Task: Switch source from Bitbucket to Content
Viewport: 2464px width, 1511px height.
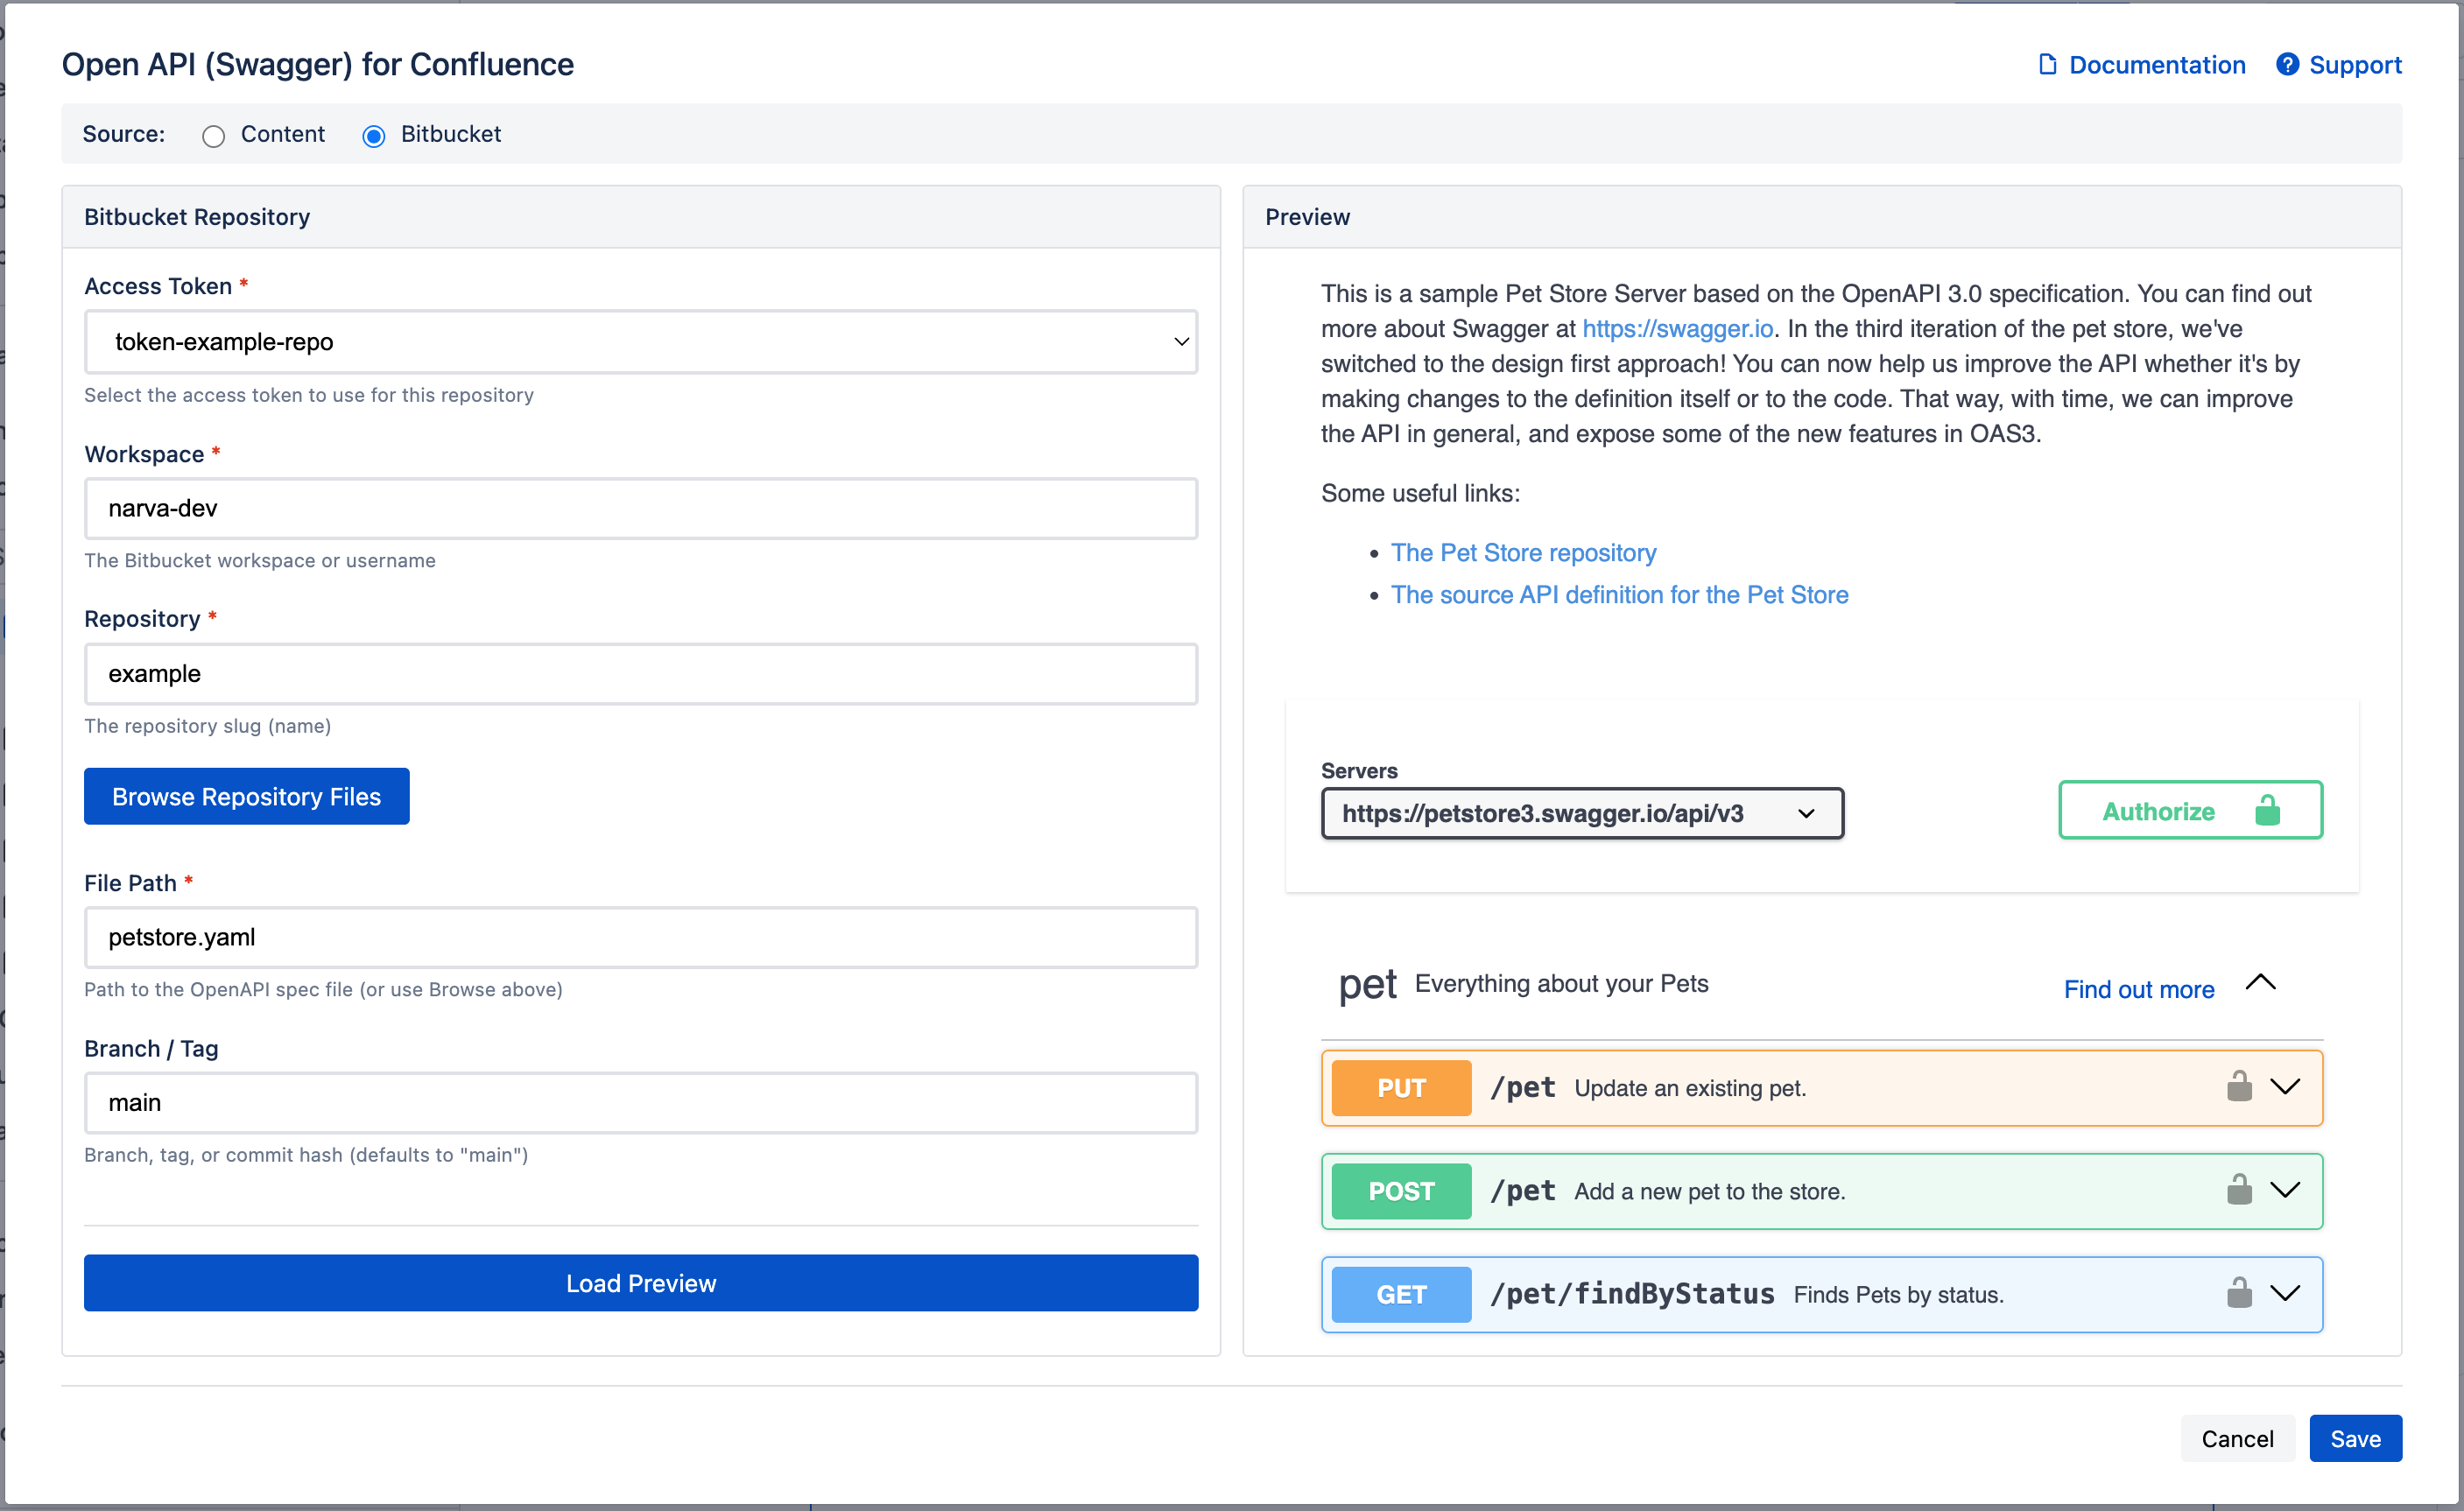Action: coord(212,136)
